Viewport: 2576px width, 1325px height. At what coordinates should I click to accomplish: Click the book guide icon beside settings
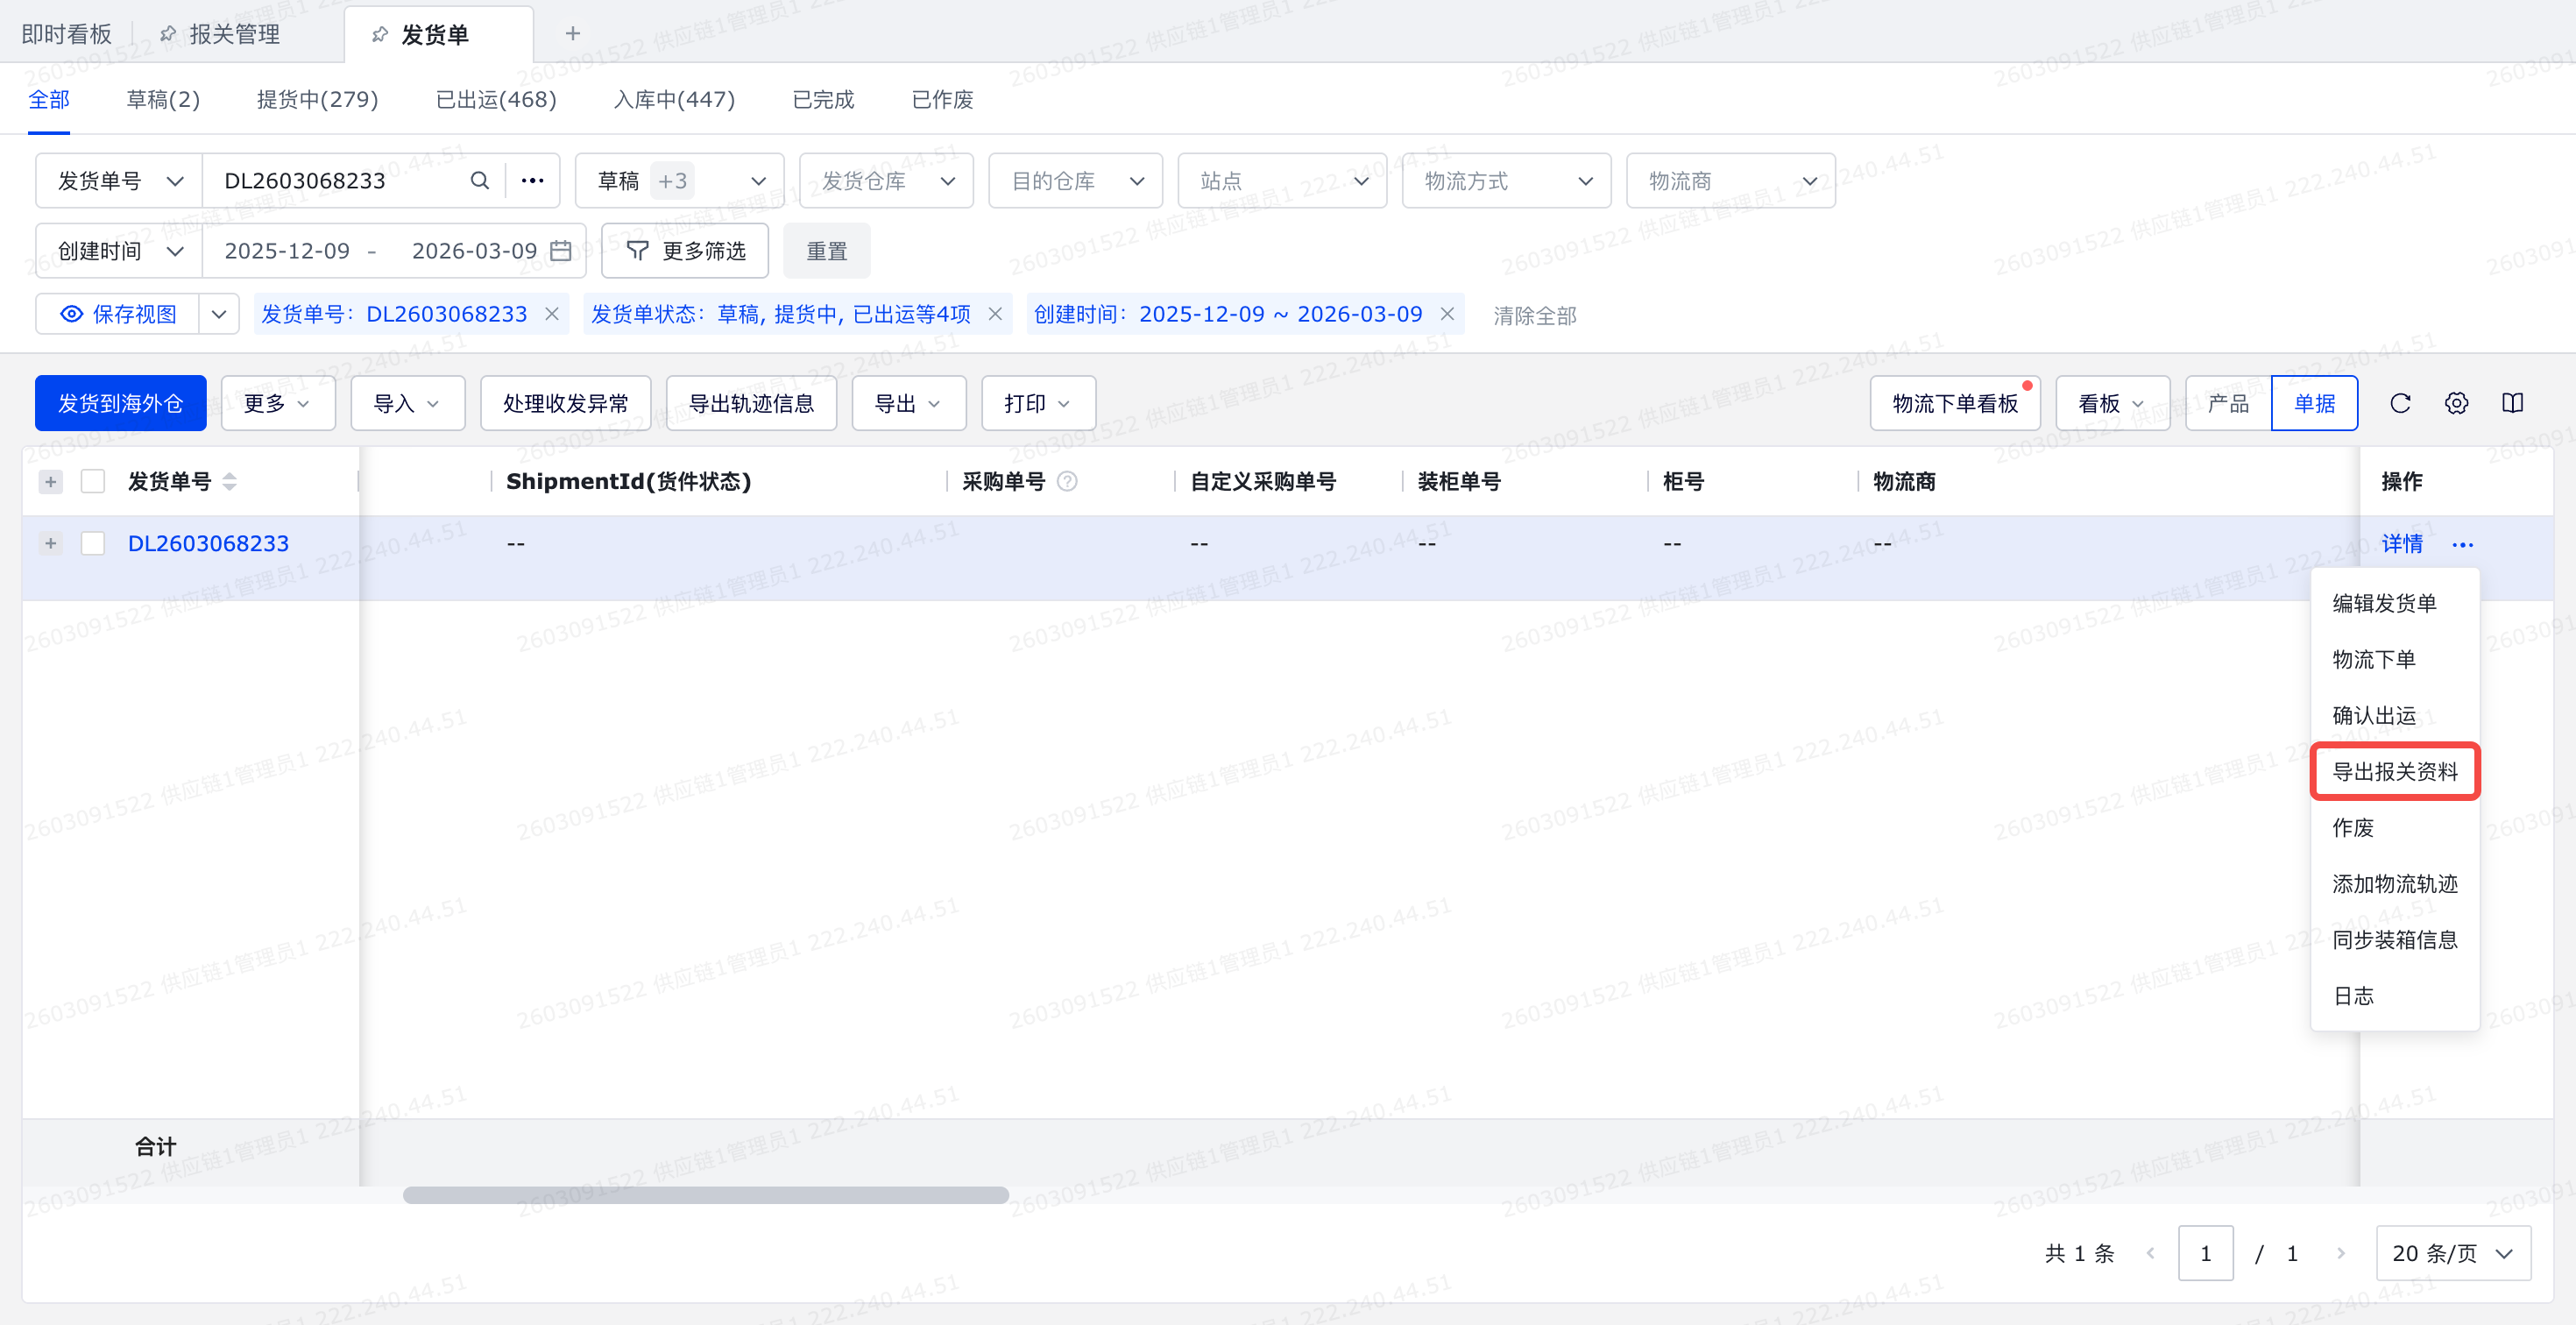point(2513,403)
